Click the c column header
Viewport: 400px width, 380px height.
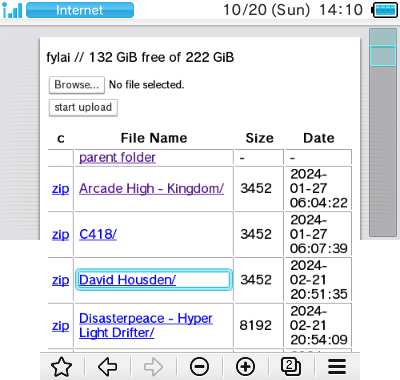tap(61, 138)
